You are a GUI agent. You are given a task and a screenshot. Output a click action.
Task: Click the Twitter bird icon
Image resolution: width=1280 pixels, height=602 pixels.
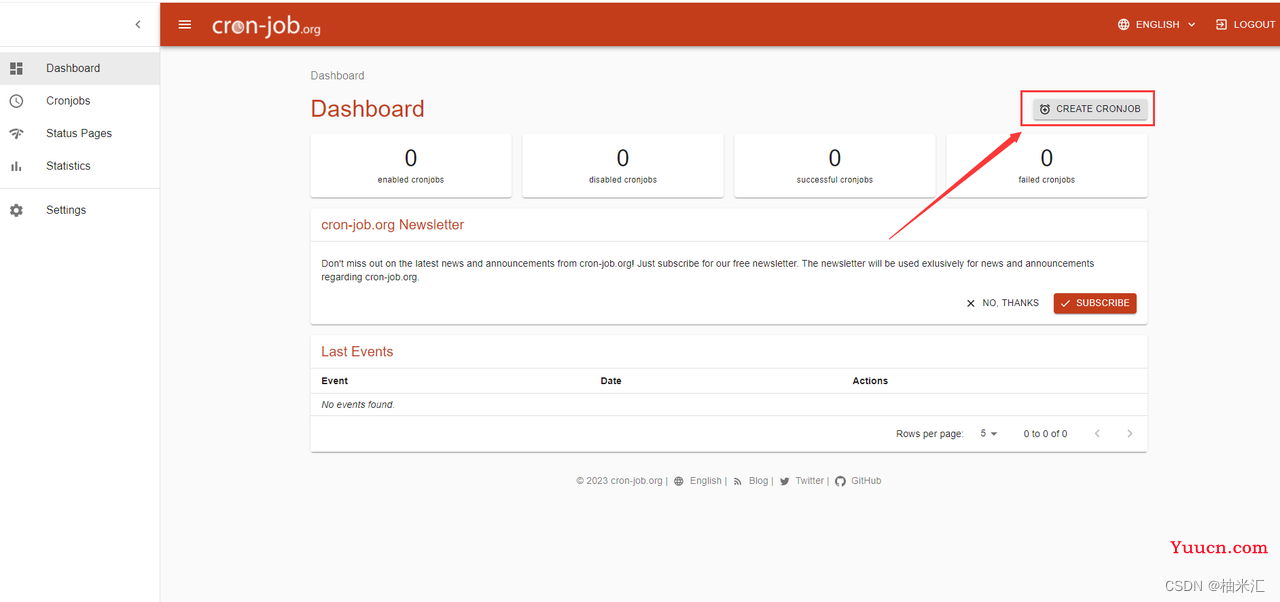click(x=785, y=481)
